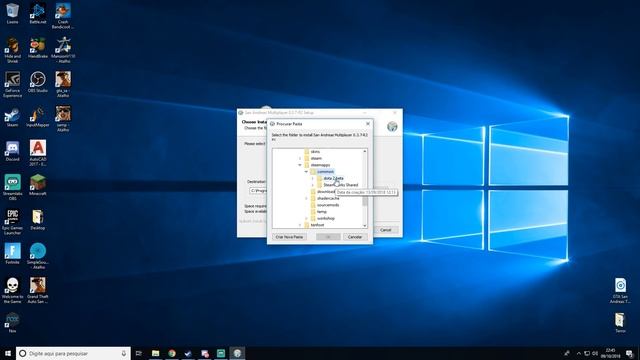Open the Windows Start menu

pyautogui.click(x=7, y=353)
